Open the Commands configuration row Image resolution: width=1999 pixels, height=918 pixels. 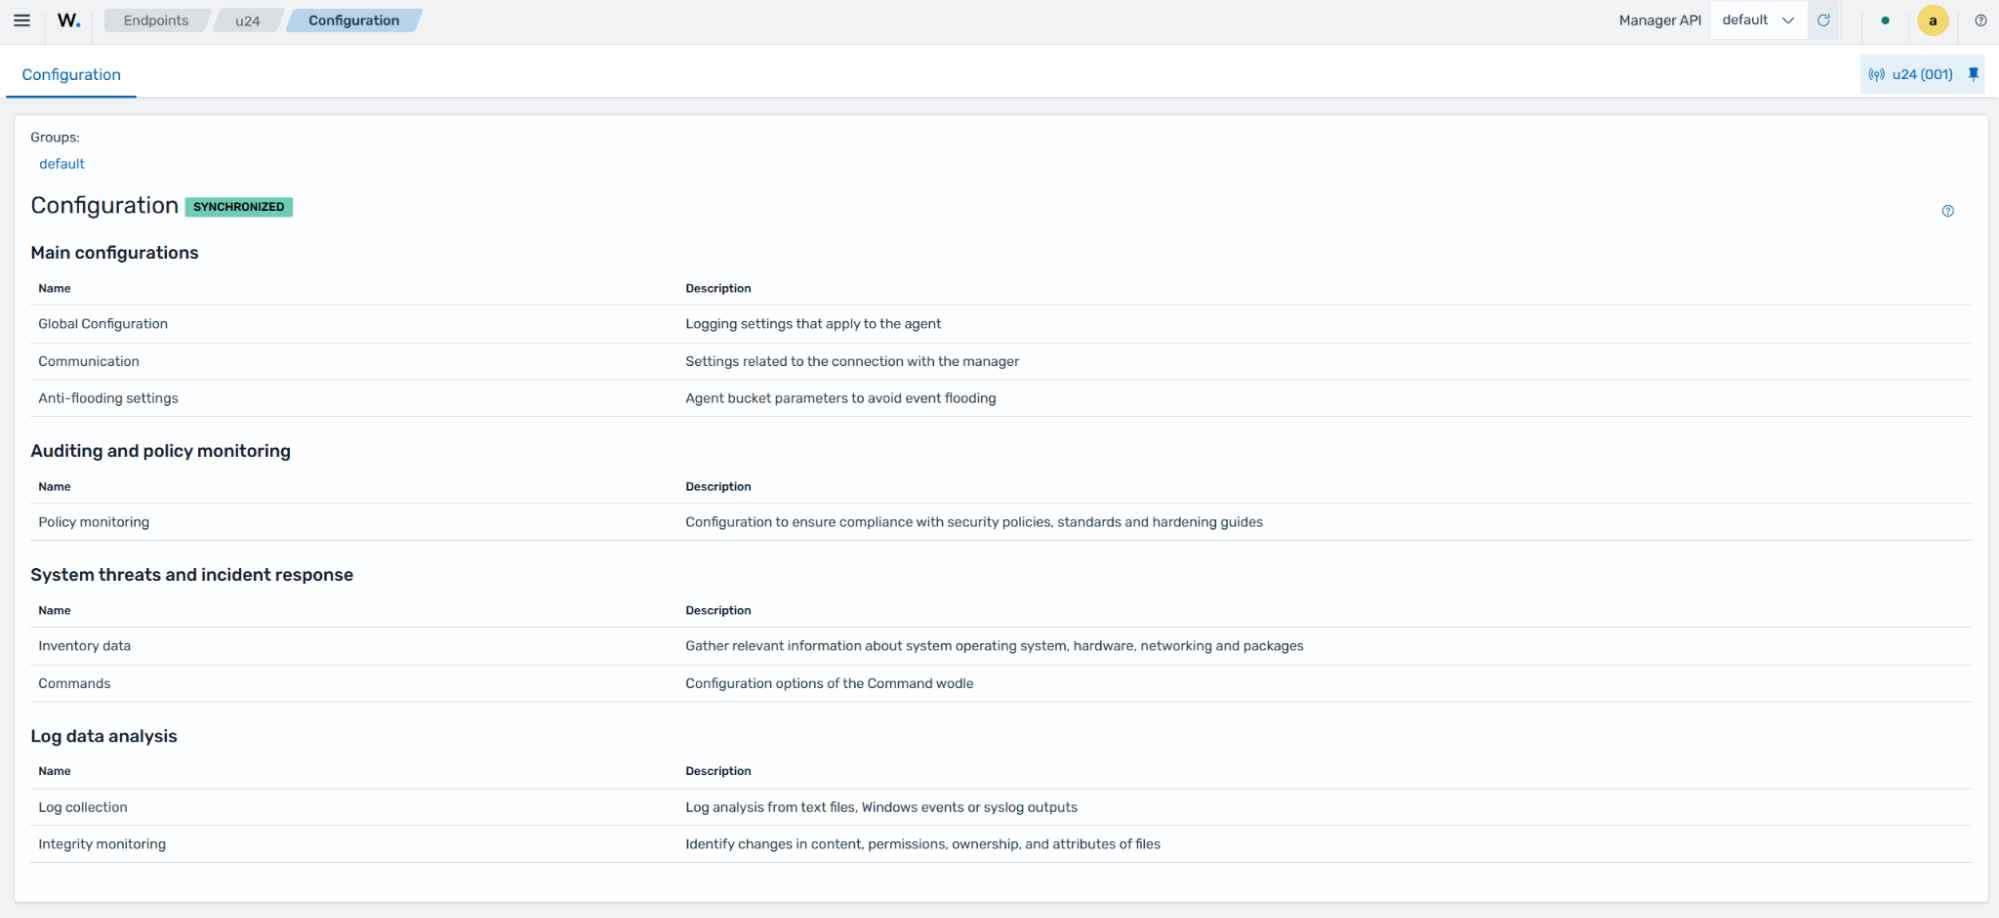pyautogui.click(x=1001, y=683)
